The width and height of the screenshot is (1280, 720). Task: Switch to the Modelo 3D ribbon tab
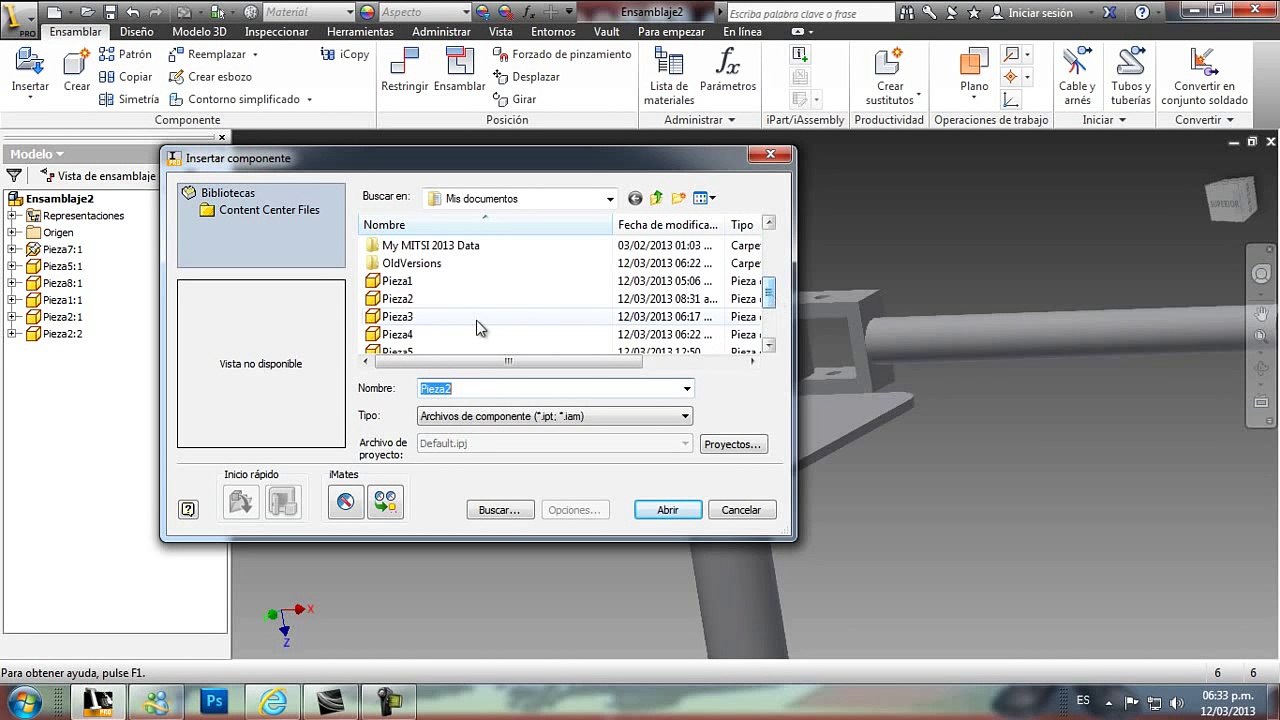(199, 32)
